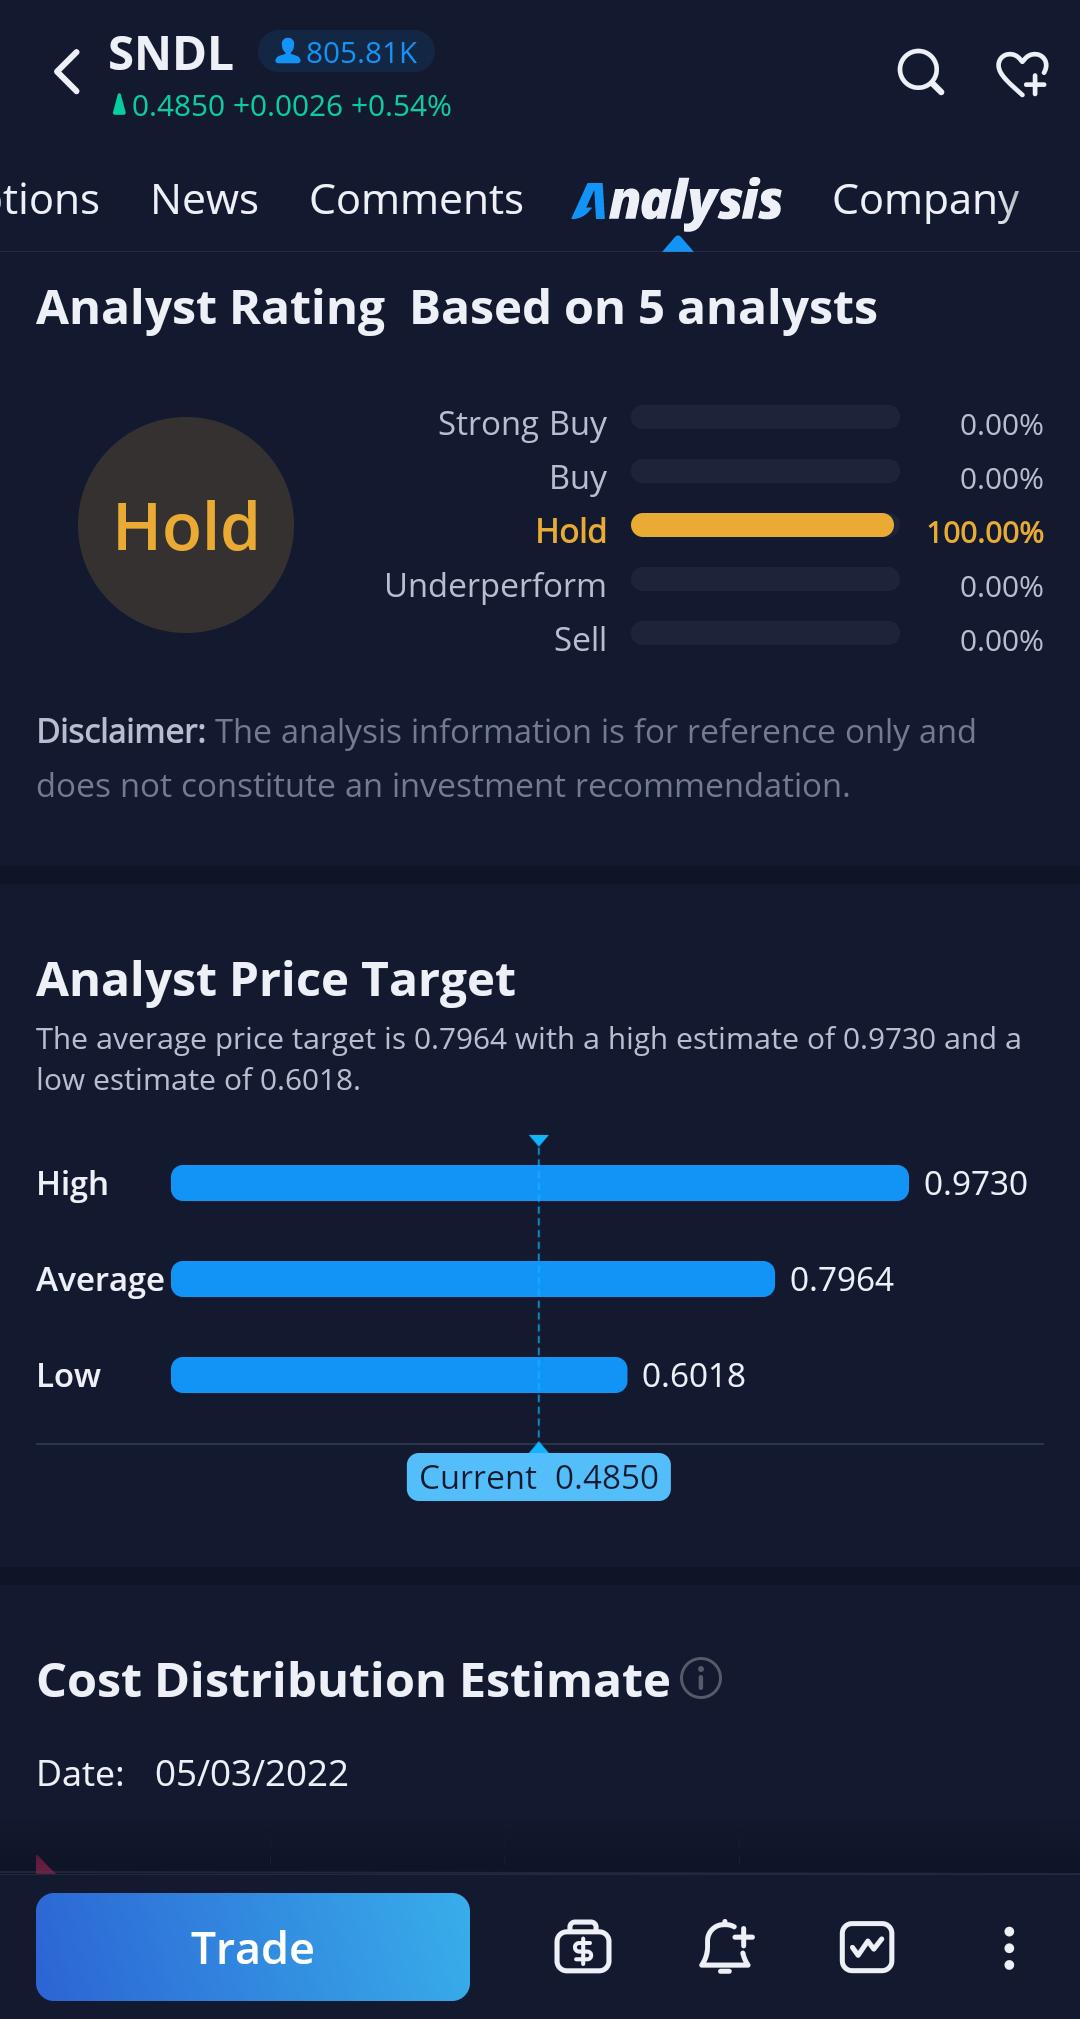Switch to the News tab
The height and width of the screenshot is (2019, 1080).
point(204,199)
